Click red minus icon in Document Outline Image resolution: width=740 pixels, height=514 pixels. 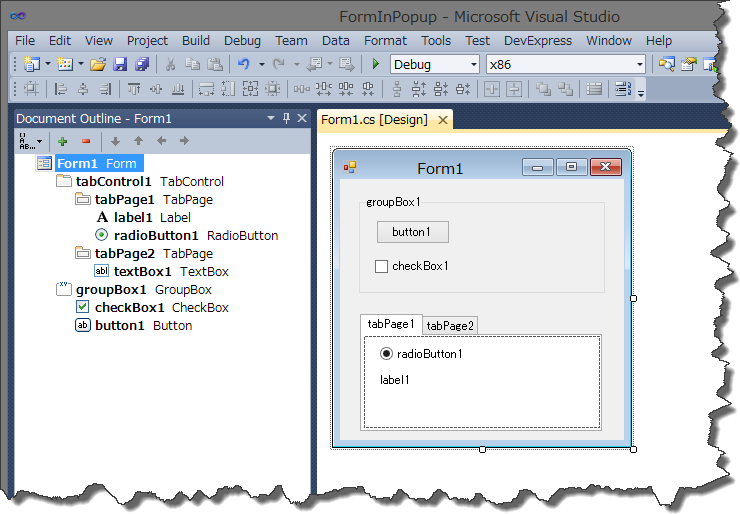click(x=86, y=141)
